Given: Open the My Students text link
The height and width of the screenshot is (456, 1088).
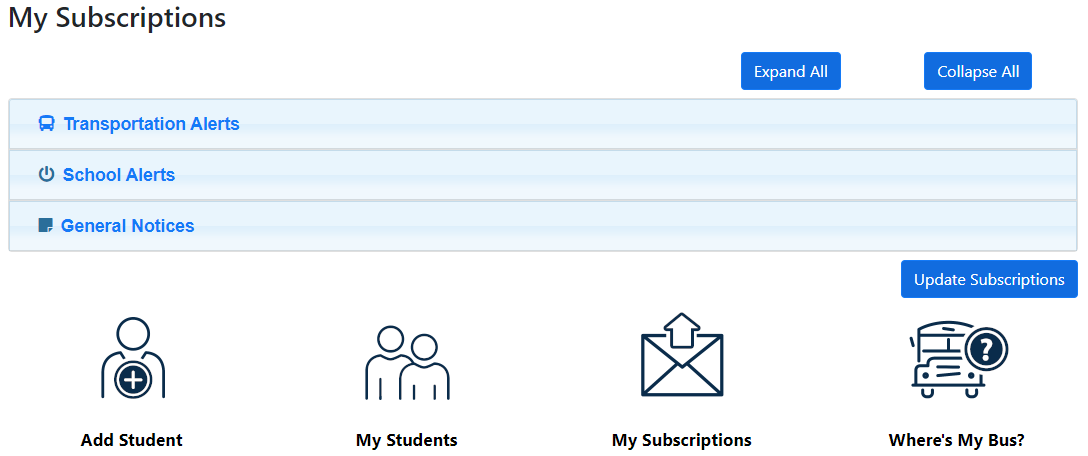Looking at the screenshot, I should point(407,440).
